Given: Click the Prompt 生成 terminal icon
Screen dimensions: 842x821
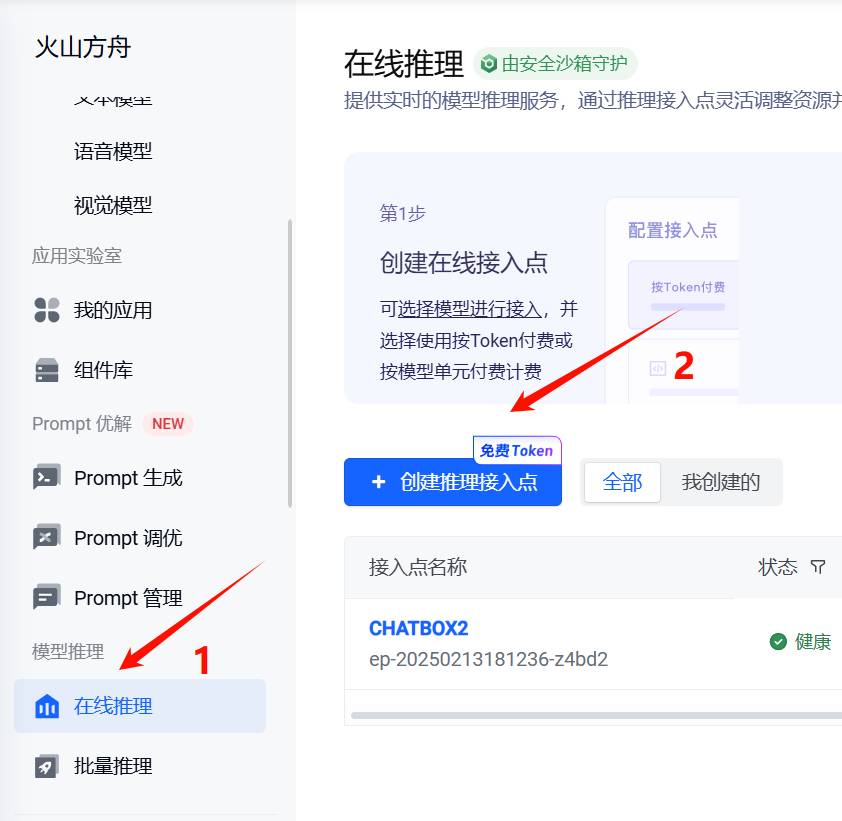Looking at the screenshot, I should [47, 477].
